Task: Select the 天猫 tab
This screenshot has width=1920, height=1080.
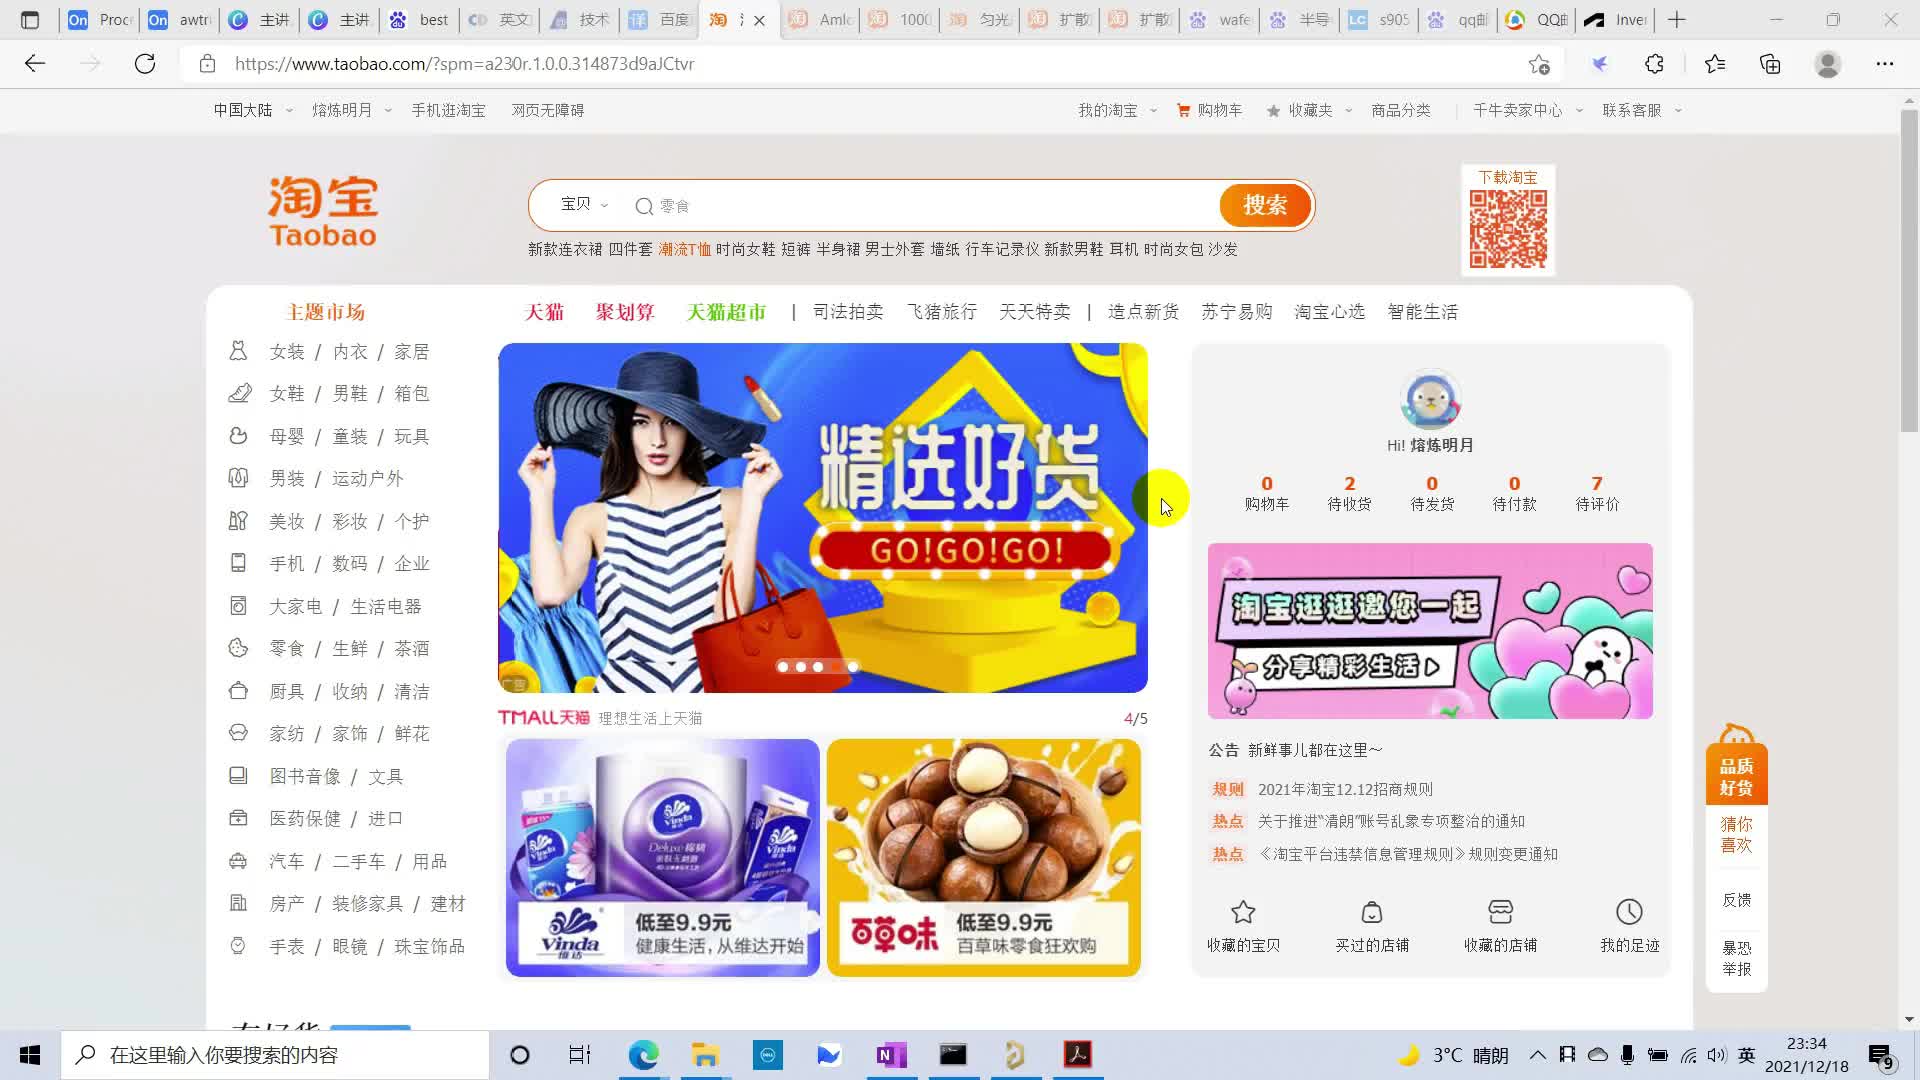Action: [544, 312]
